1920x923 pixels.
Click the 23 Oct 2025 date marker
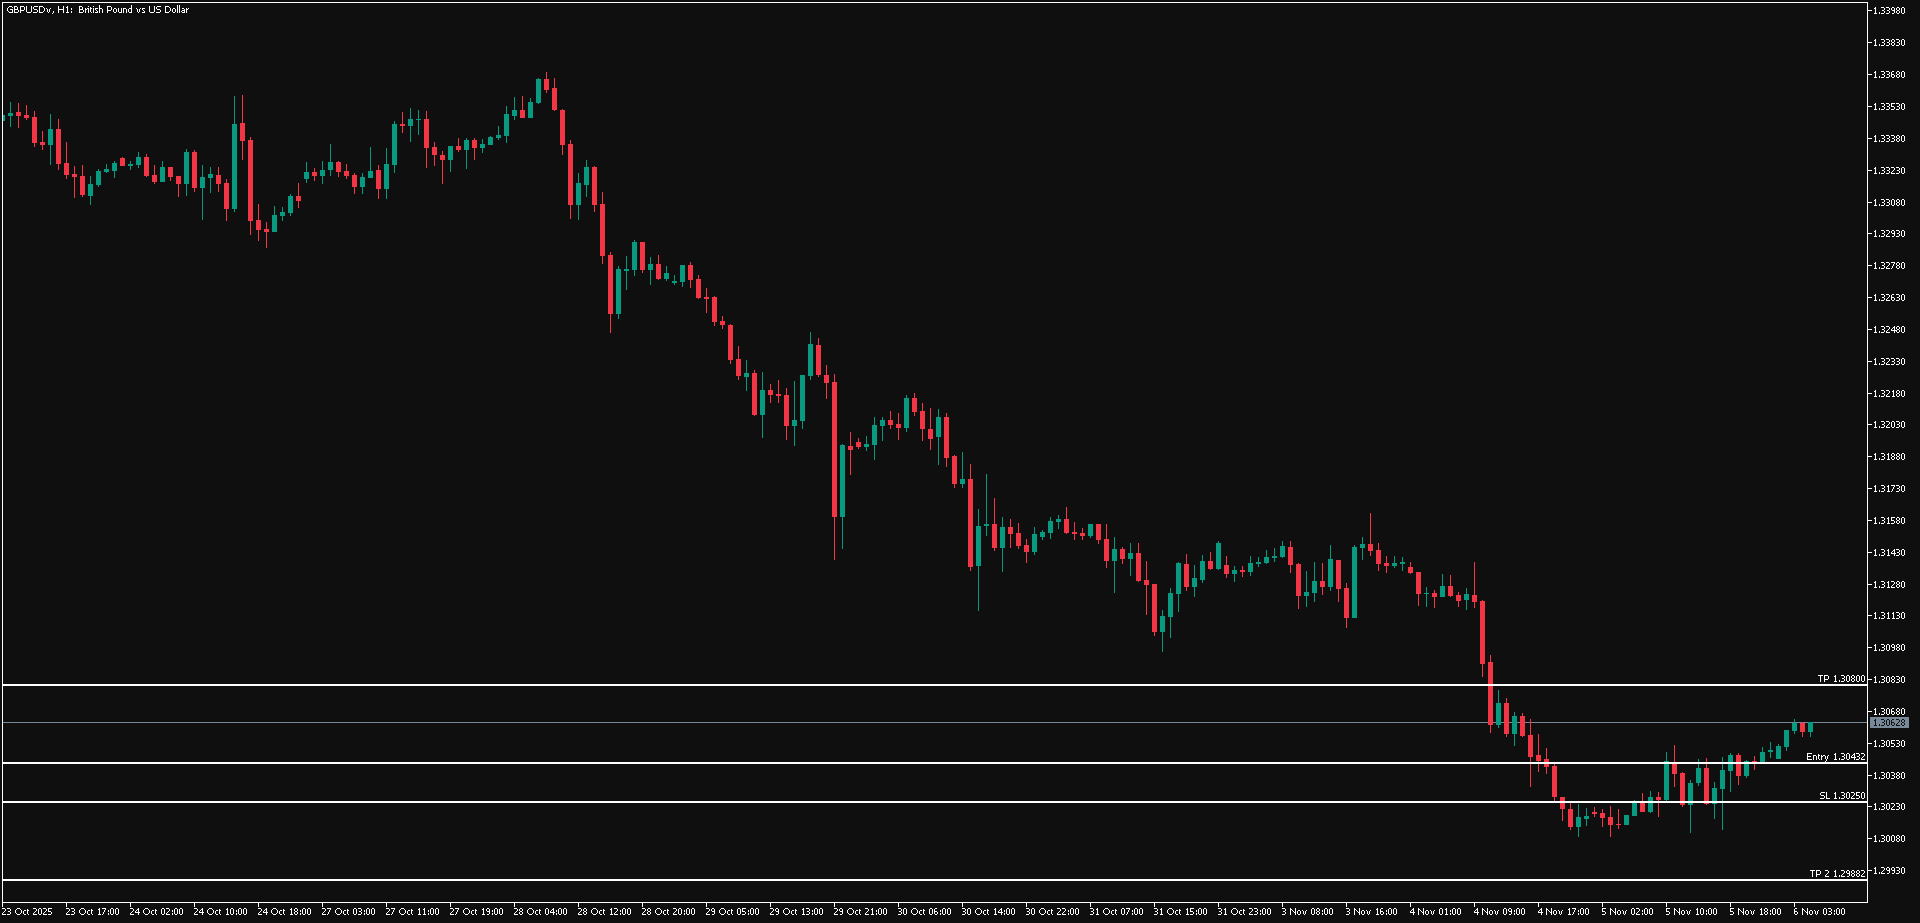tap(28, 912)
